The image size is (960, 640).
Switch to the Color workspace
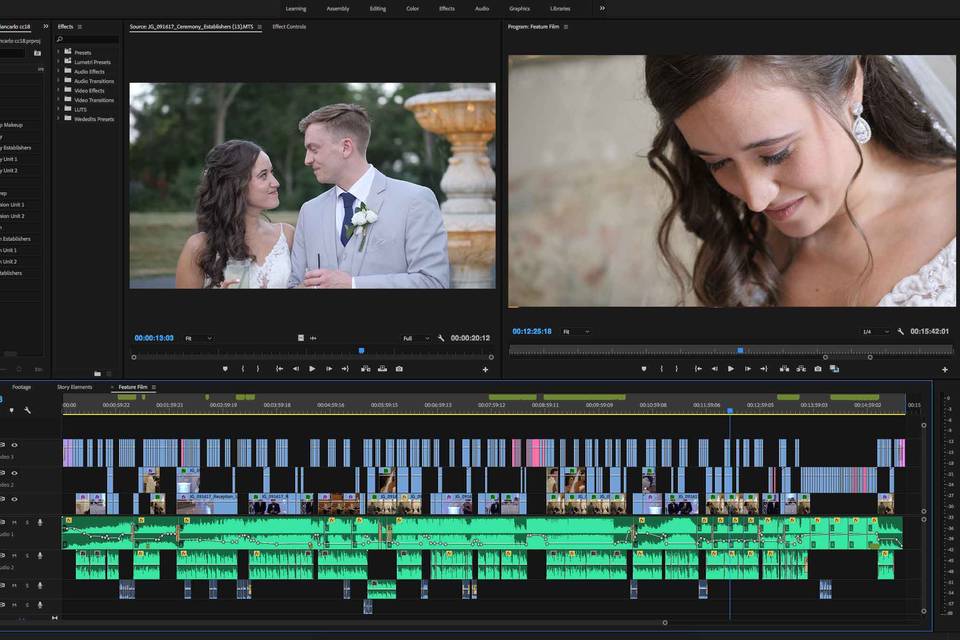(413, 9)
